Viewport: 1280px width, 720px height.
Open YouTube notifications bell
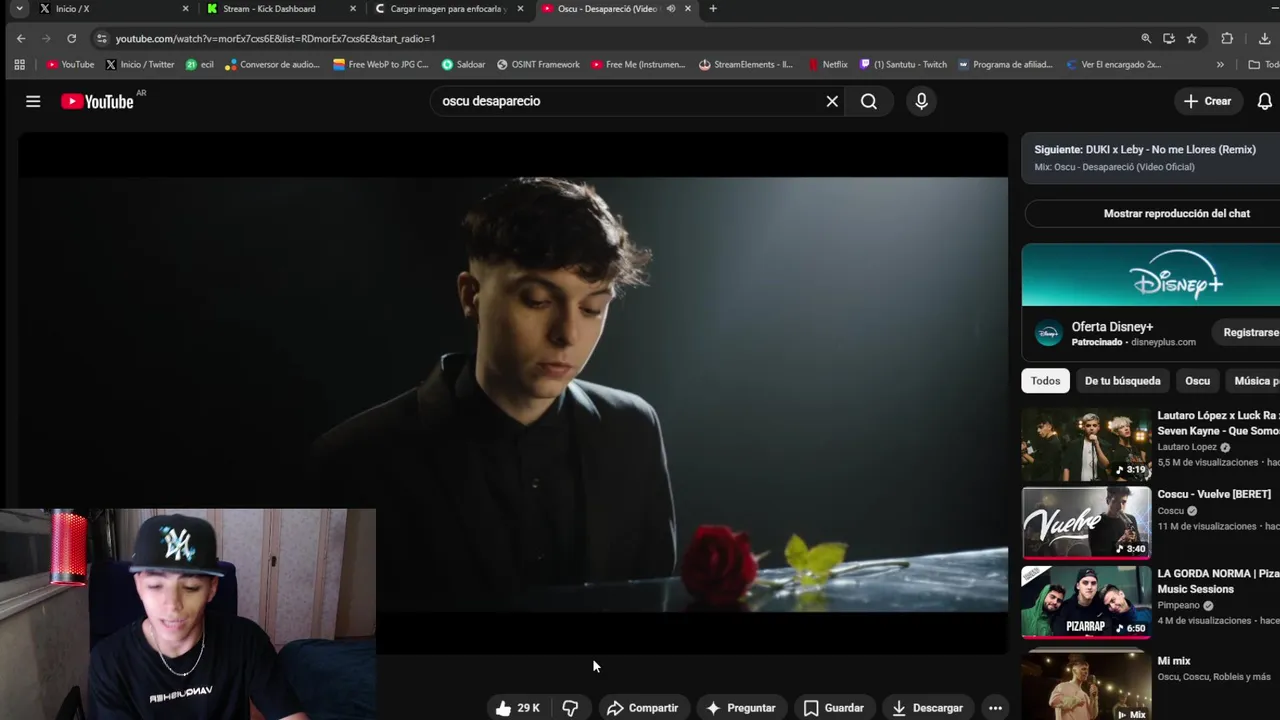1264,101
